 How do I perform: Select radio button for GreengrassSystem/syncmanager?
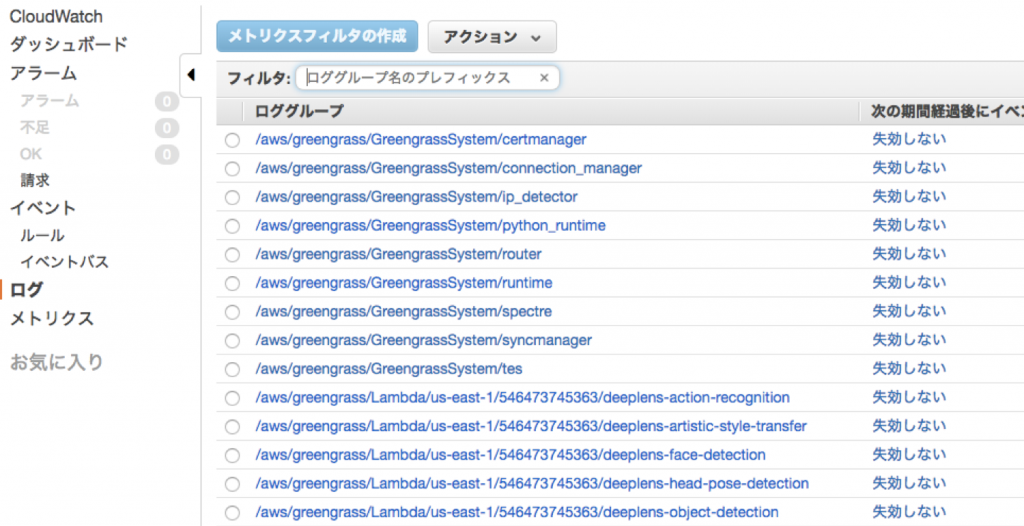232,341
